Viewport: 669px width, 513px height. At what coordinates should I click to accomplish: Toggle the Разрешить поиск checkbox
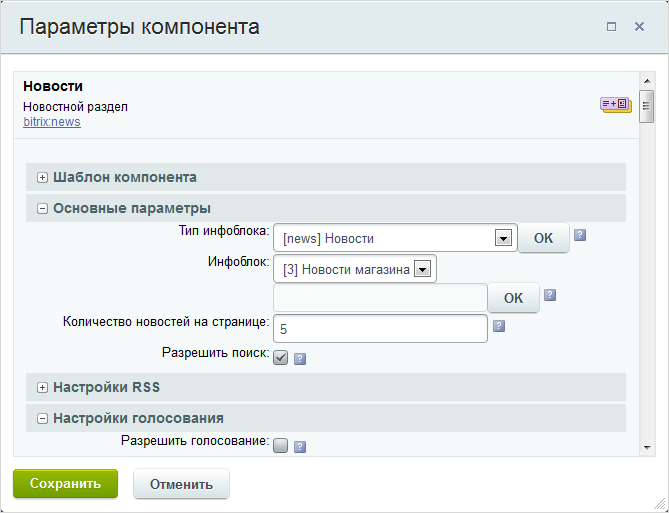click(x=281, y=358)
